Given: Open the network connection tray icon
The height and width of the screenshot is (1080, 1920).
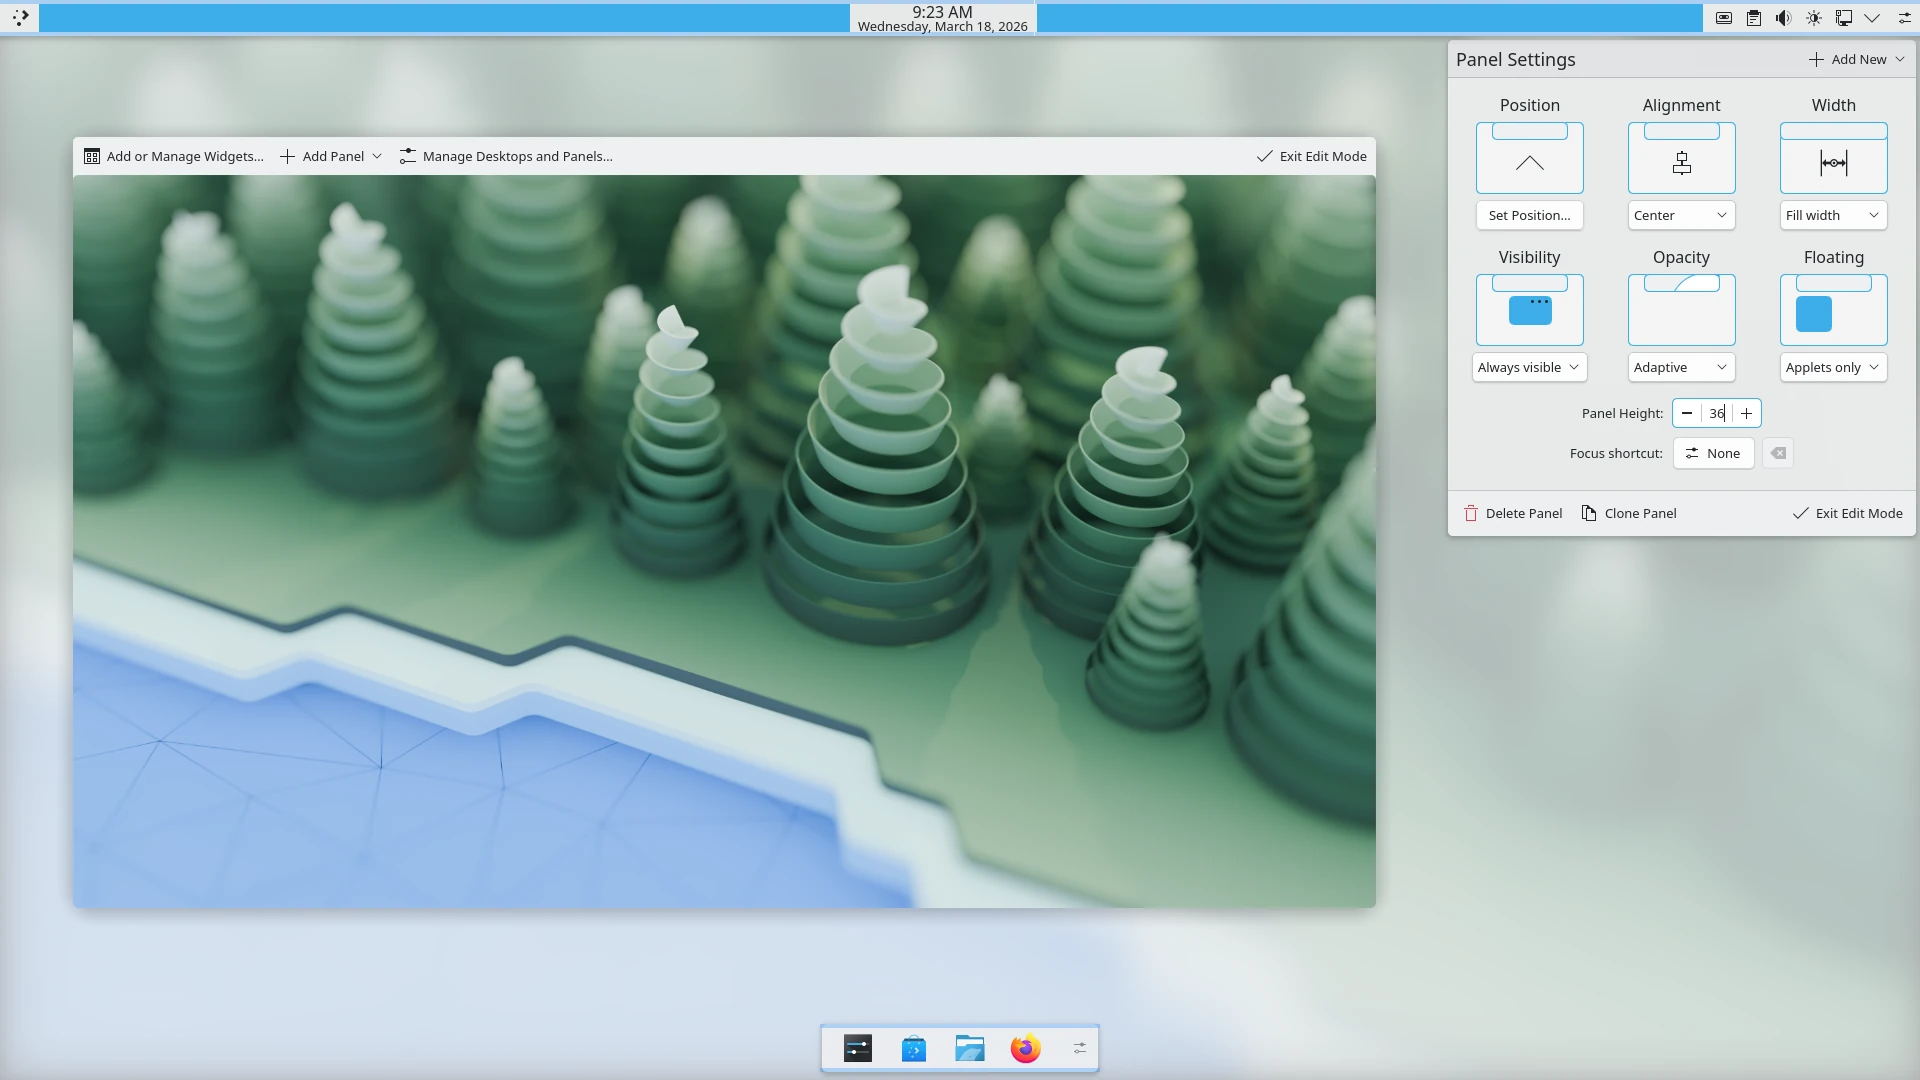Looking at the screenshot, I should pos(1843,18).
